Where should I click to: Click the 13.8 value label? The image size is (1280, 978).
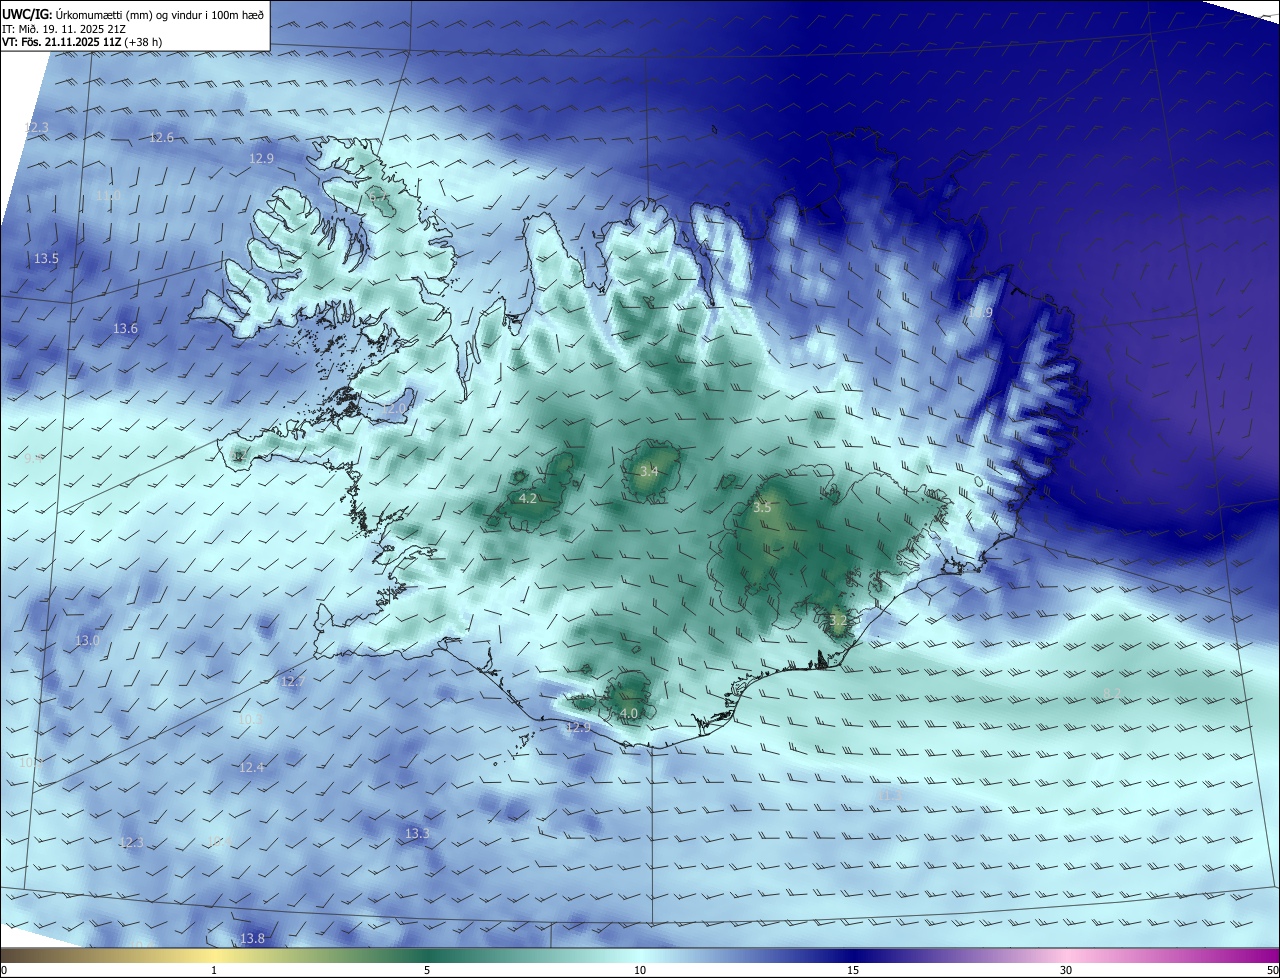pos(253,939)
